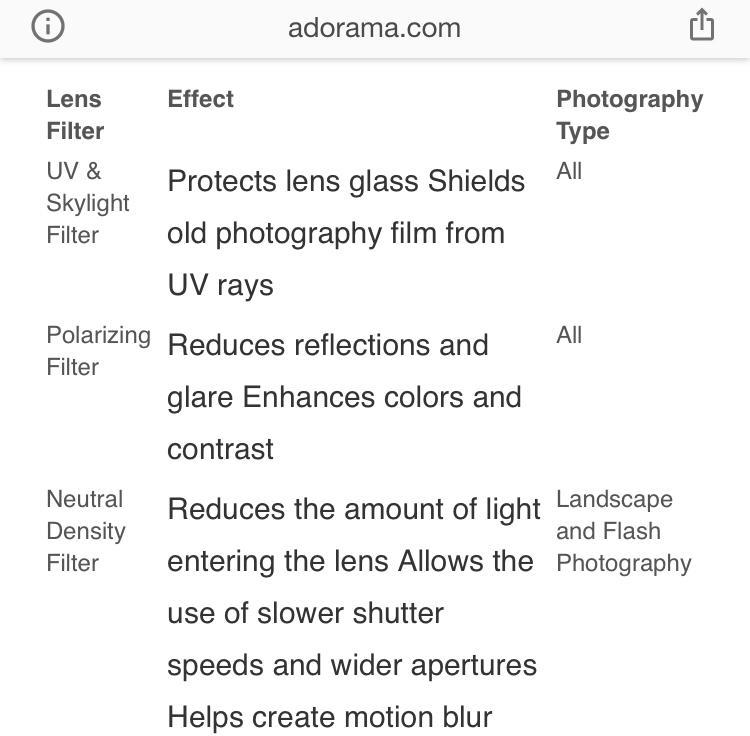Click the 'Protects lens glass Shields' text line
The width and height of the screenshot is (750, 736).
346,181
